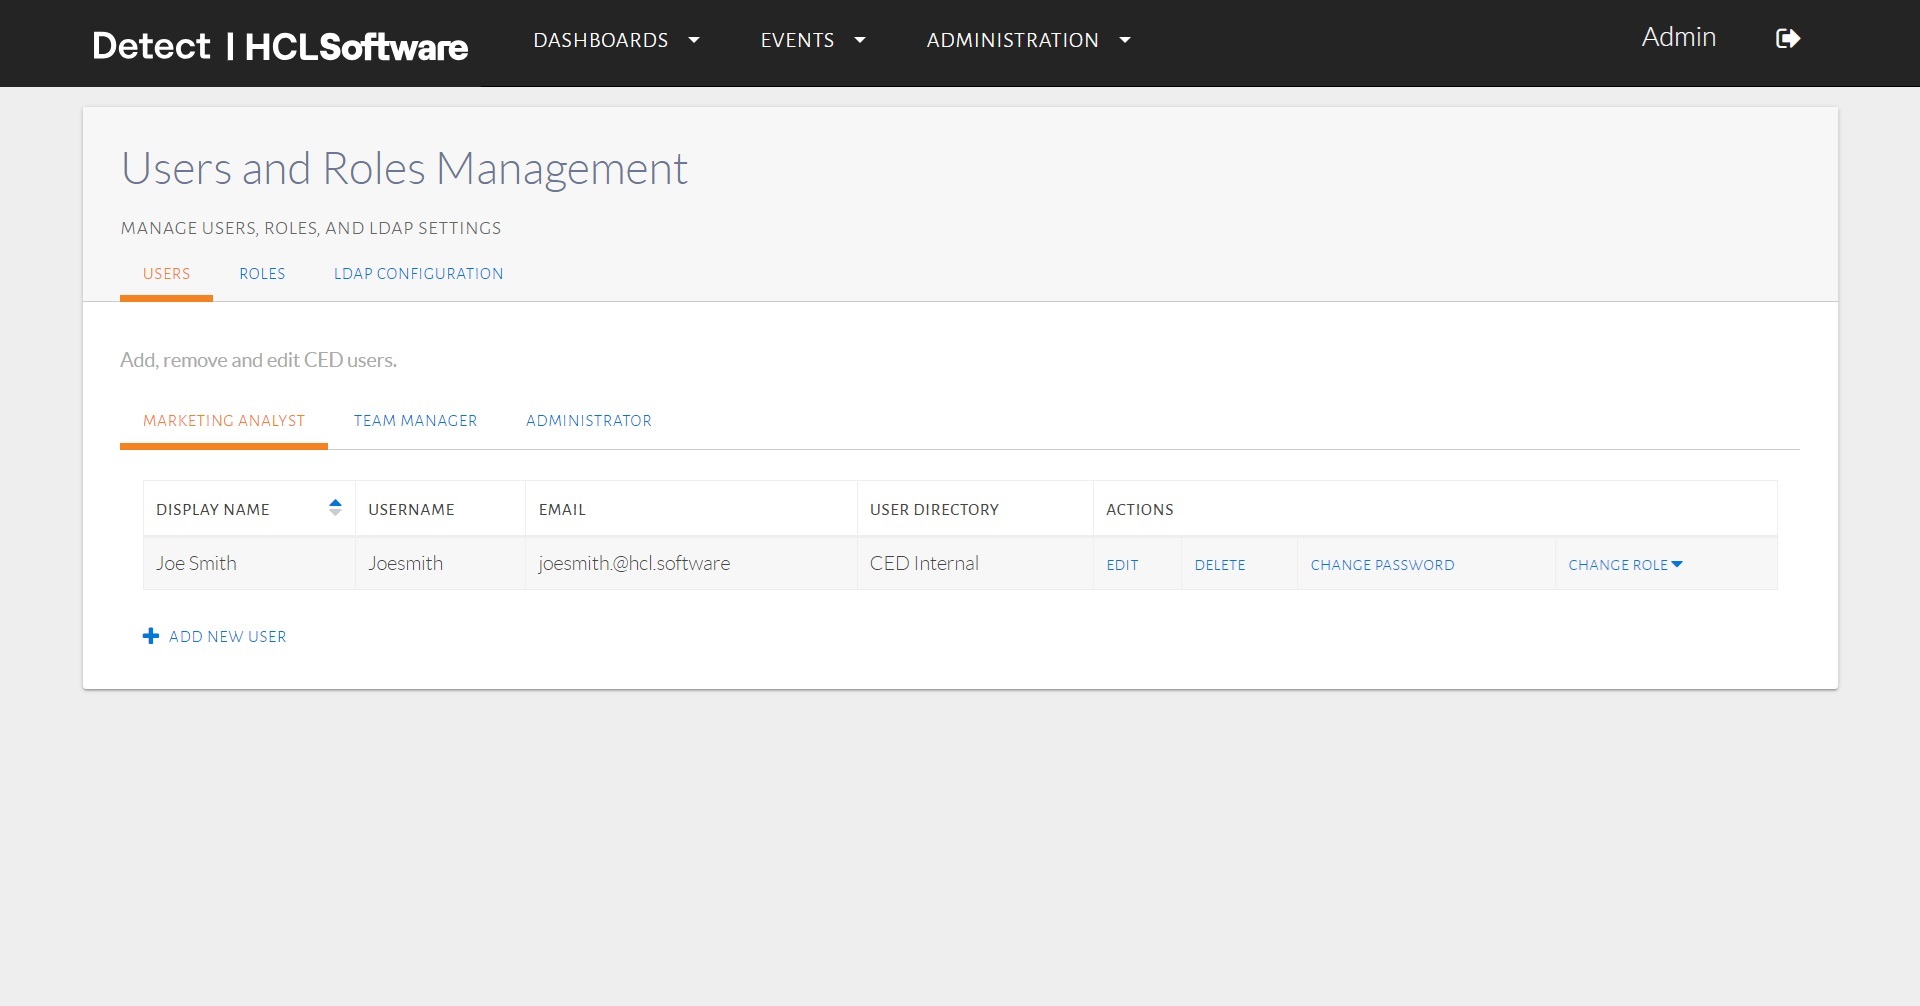Select the Users tab
The image size is (1920, 1006).
[166, 274]
